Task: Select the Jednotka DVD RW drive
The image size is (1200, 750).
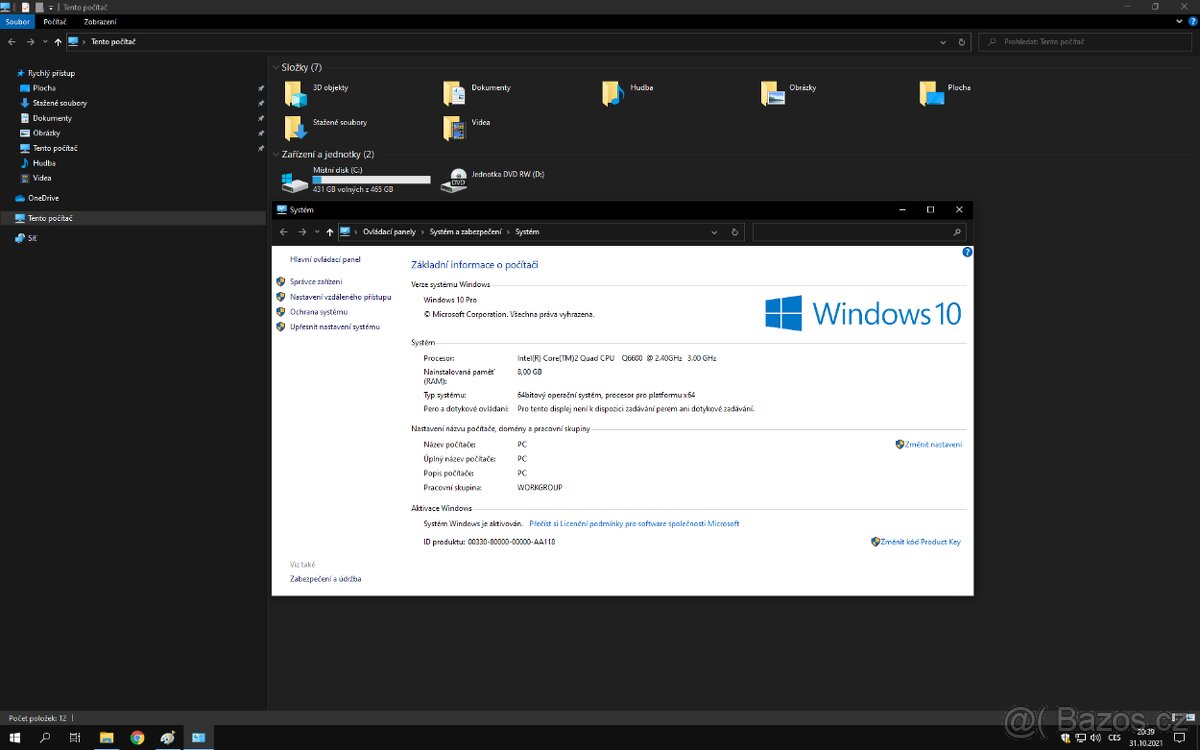Action: [x=458, y=180]
